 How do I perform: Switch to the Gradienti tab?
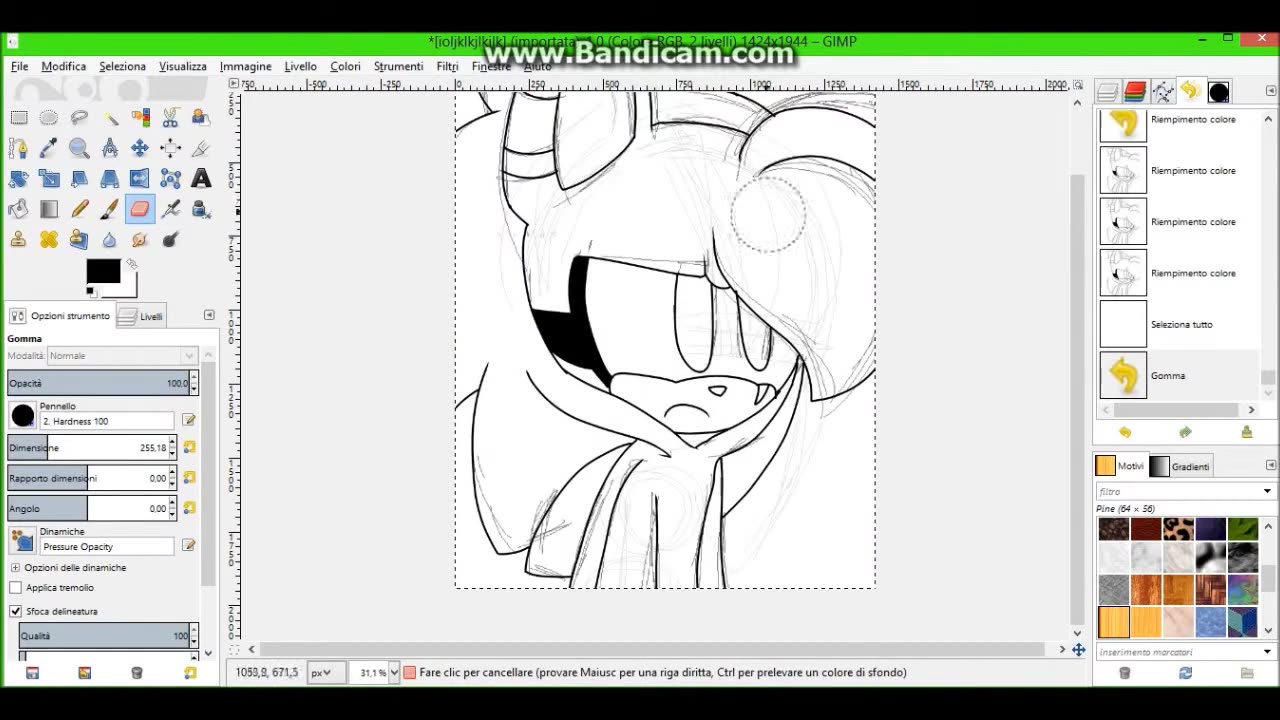coord(1180,466)
